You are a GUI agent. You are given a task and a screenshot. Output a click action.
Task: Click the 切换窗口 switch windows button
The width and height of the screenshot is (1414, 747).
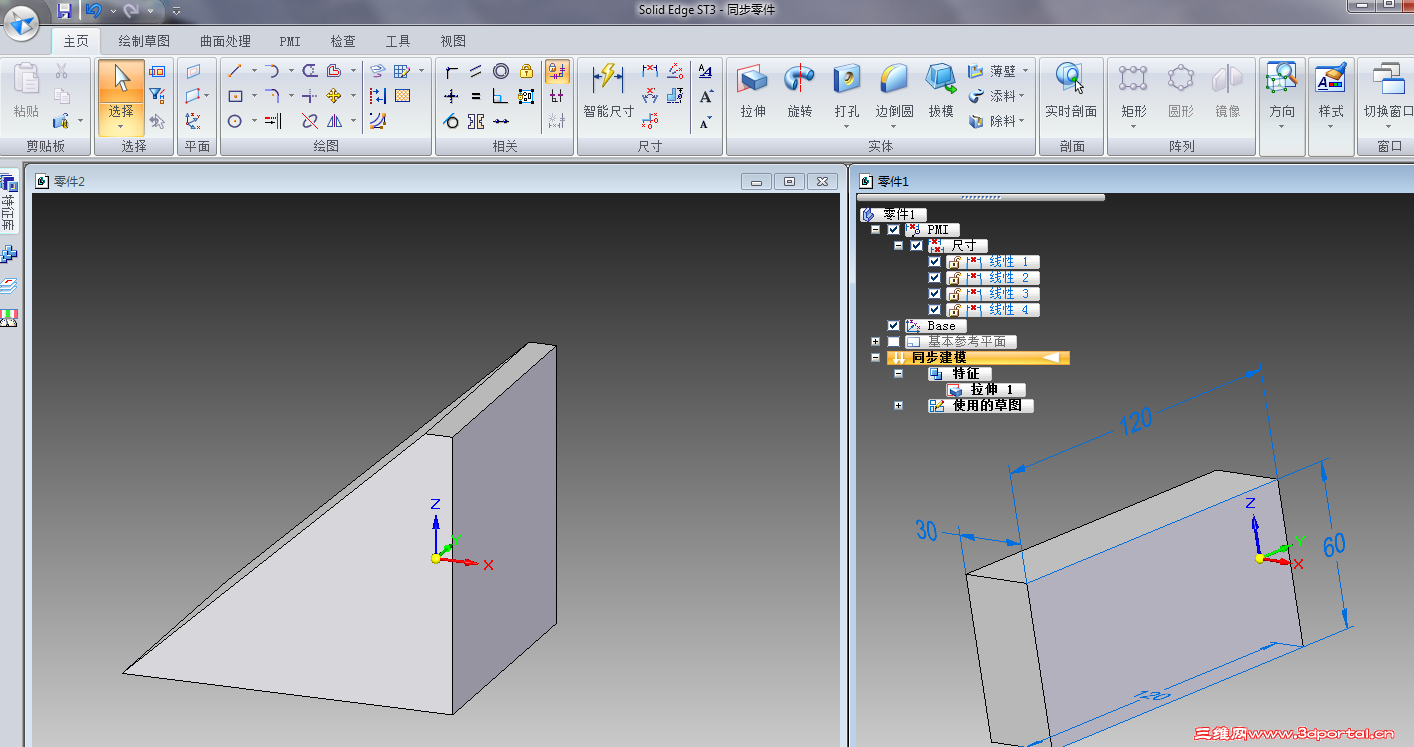[1388, 96]
